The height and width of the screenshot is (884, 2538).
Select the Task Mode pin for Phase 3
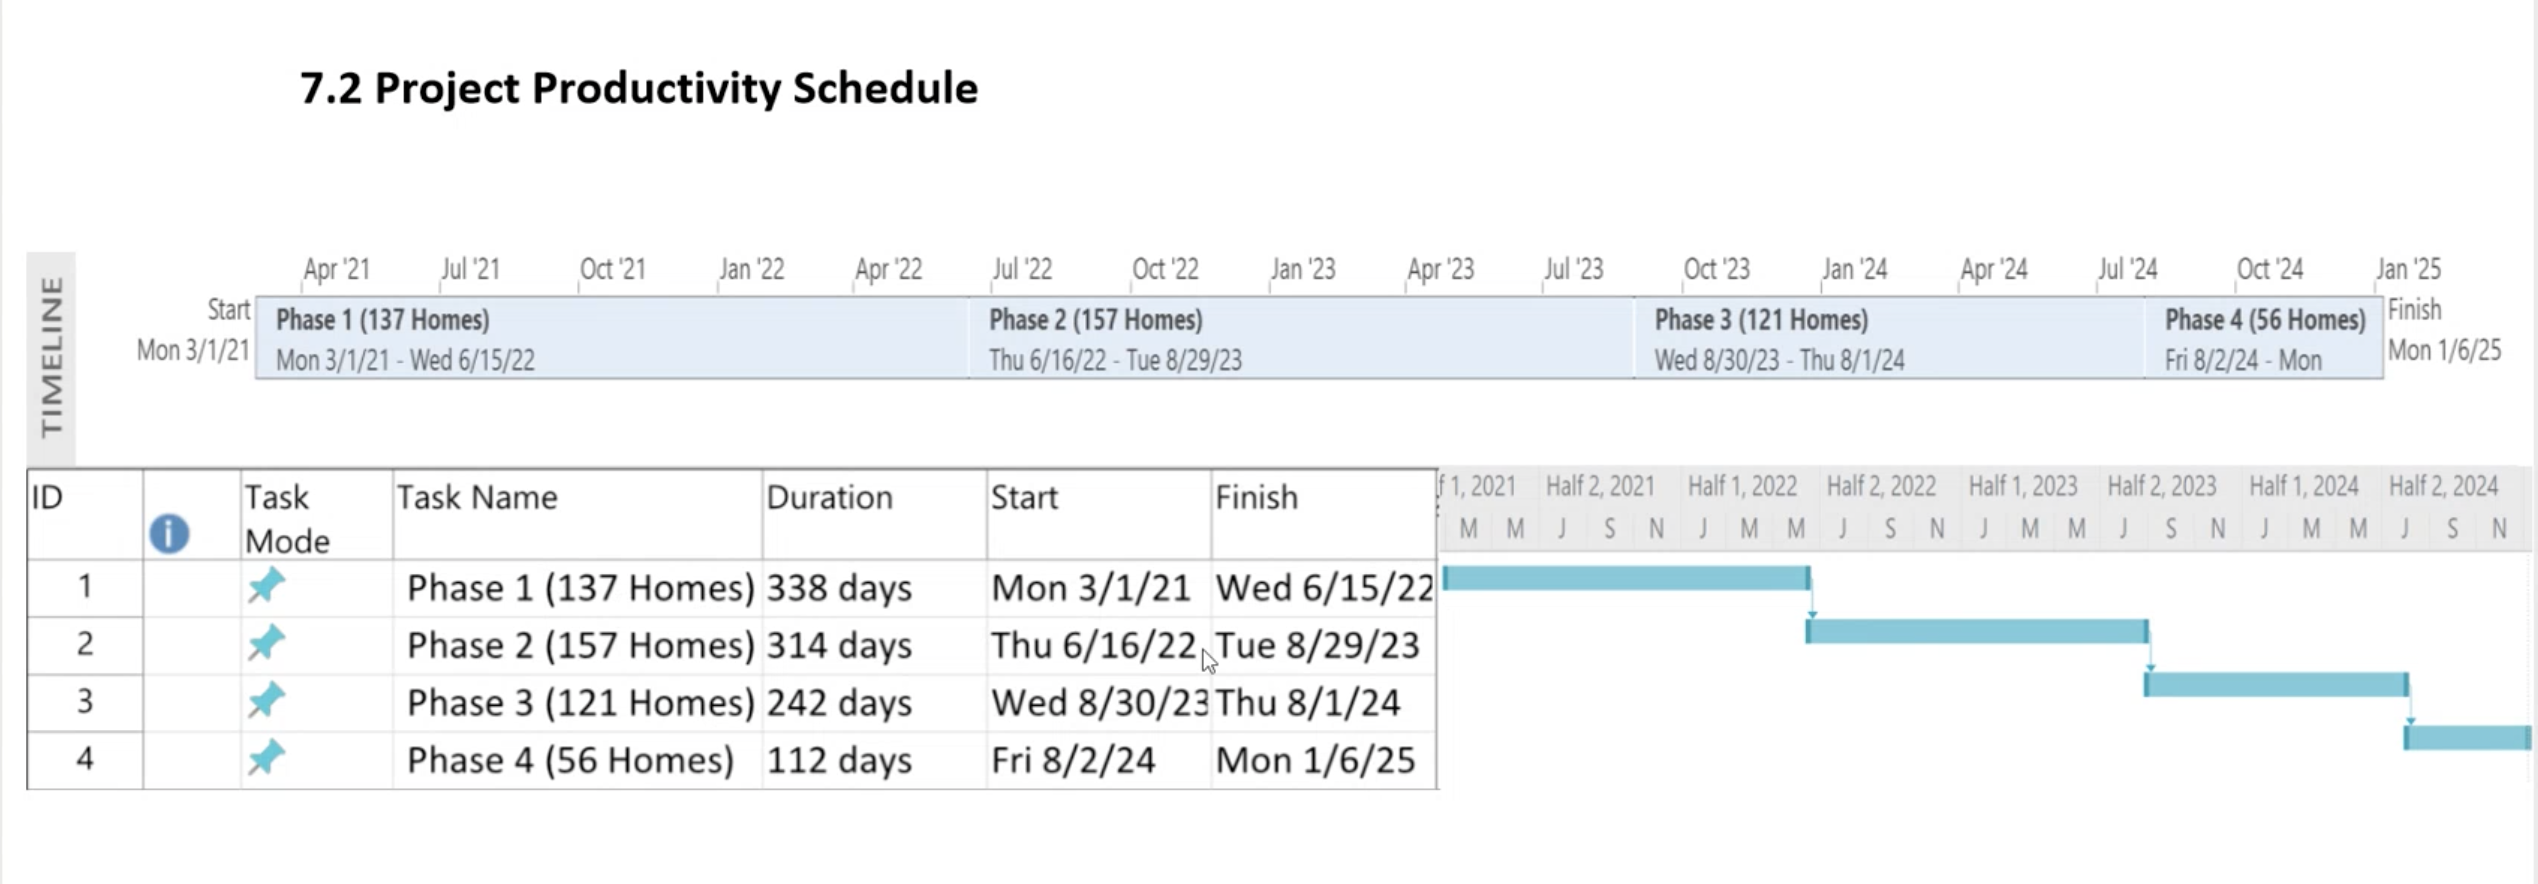tap(266, 701)
